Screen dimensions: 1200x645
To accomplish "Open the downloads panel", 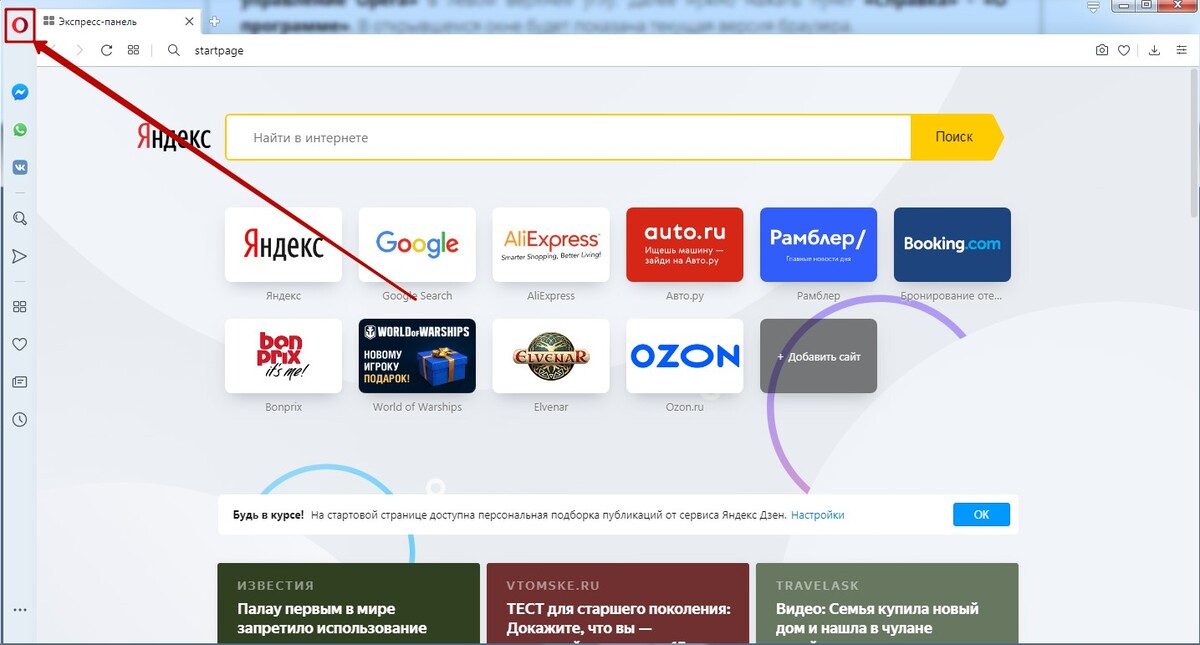I will pos(1154,50).
